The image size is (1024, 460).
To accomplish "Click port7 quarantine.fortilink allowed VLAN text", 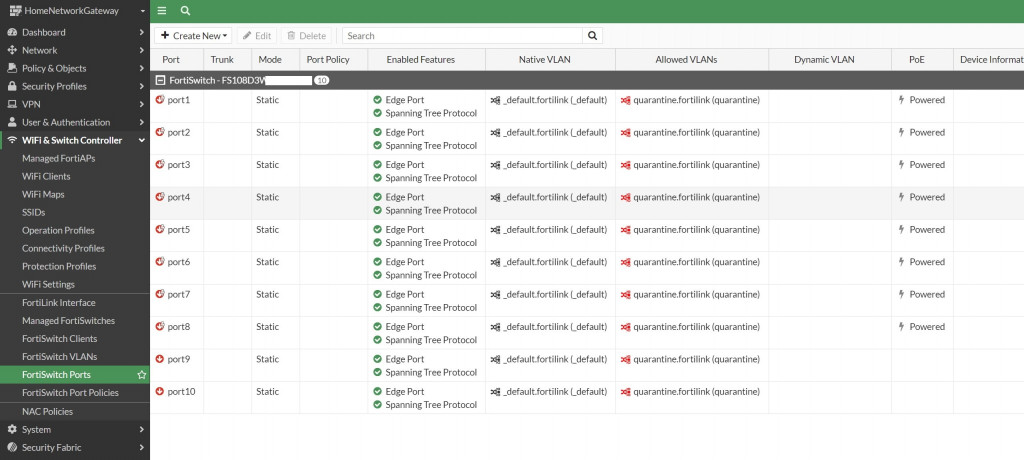I will (x=697, y=294).
